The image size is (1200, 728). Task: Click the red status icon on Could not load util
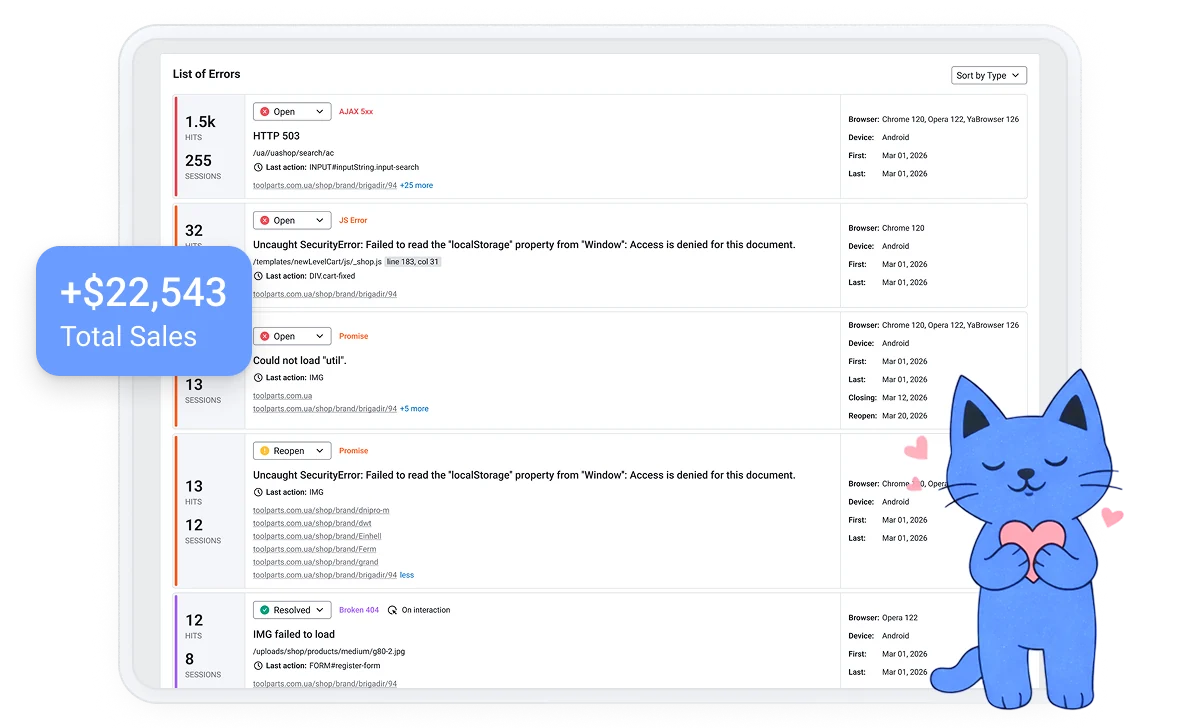[x=264, y=336]
